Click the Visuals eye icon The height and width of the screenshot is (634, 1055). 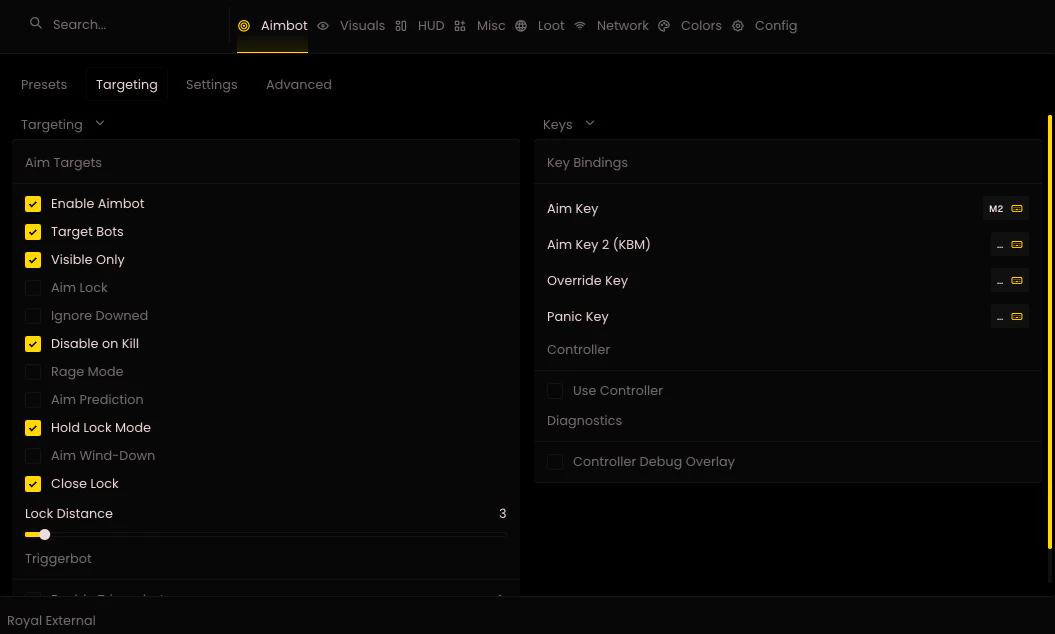click(323, 26)
